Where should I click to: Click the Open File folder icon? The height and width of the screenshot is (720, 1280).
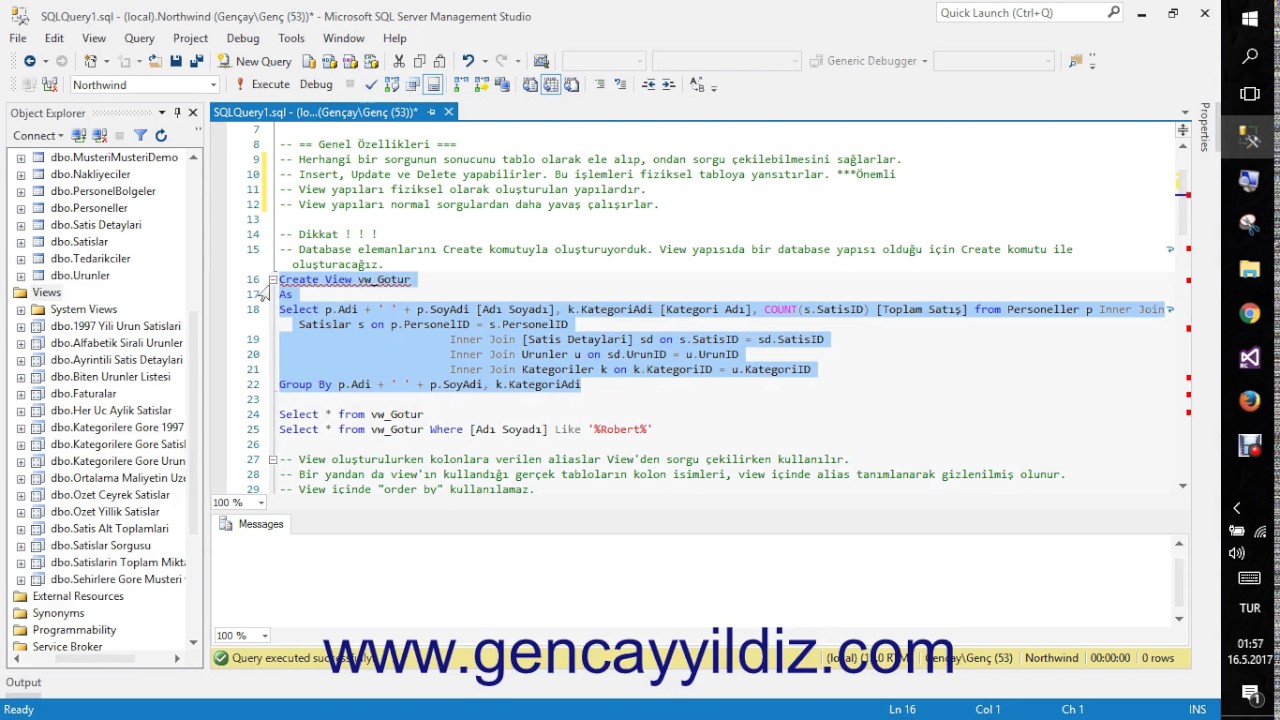(x=155, y=61)
